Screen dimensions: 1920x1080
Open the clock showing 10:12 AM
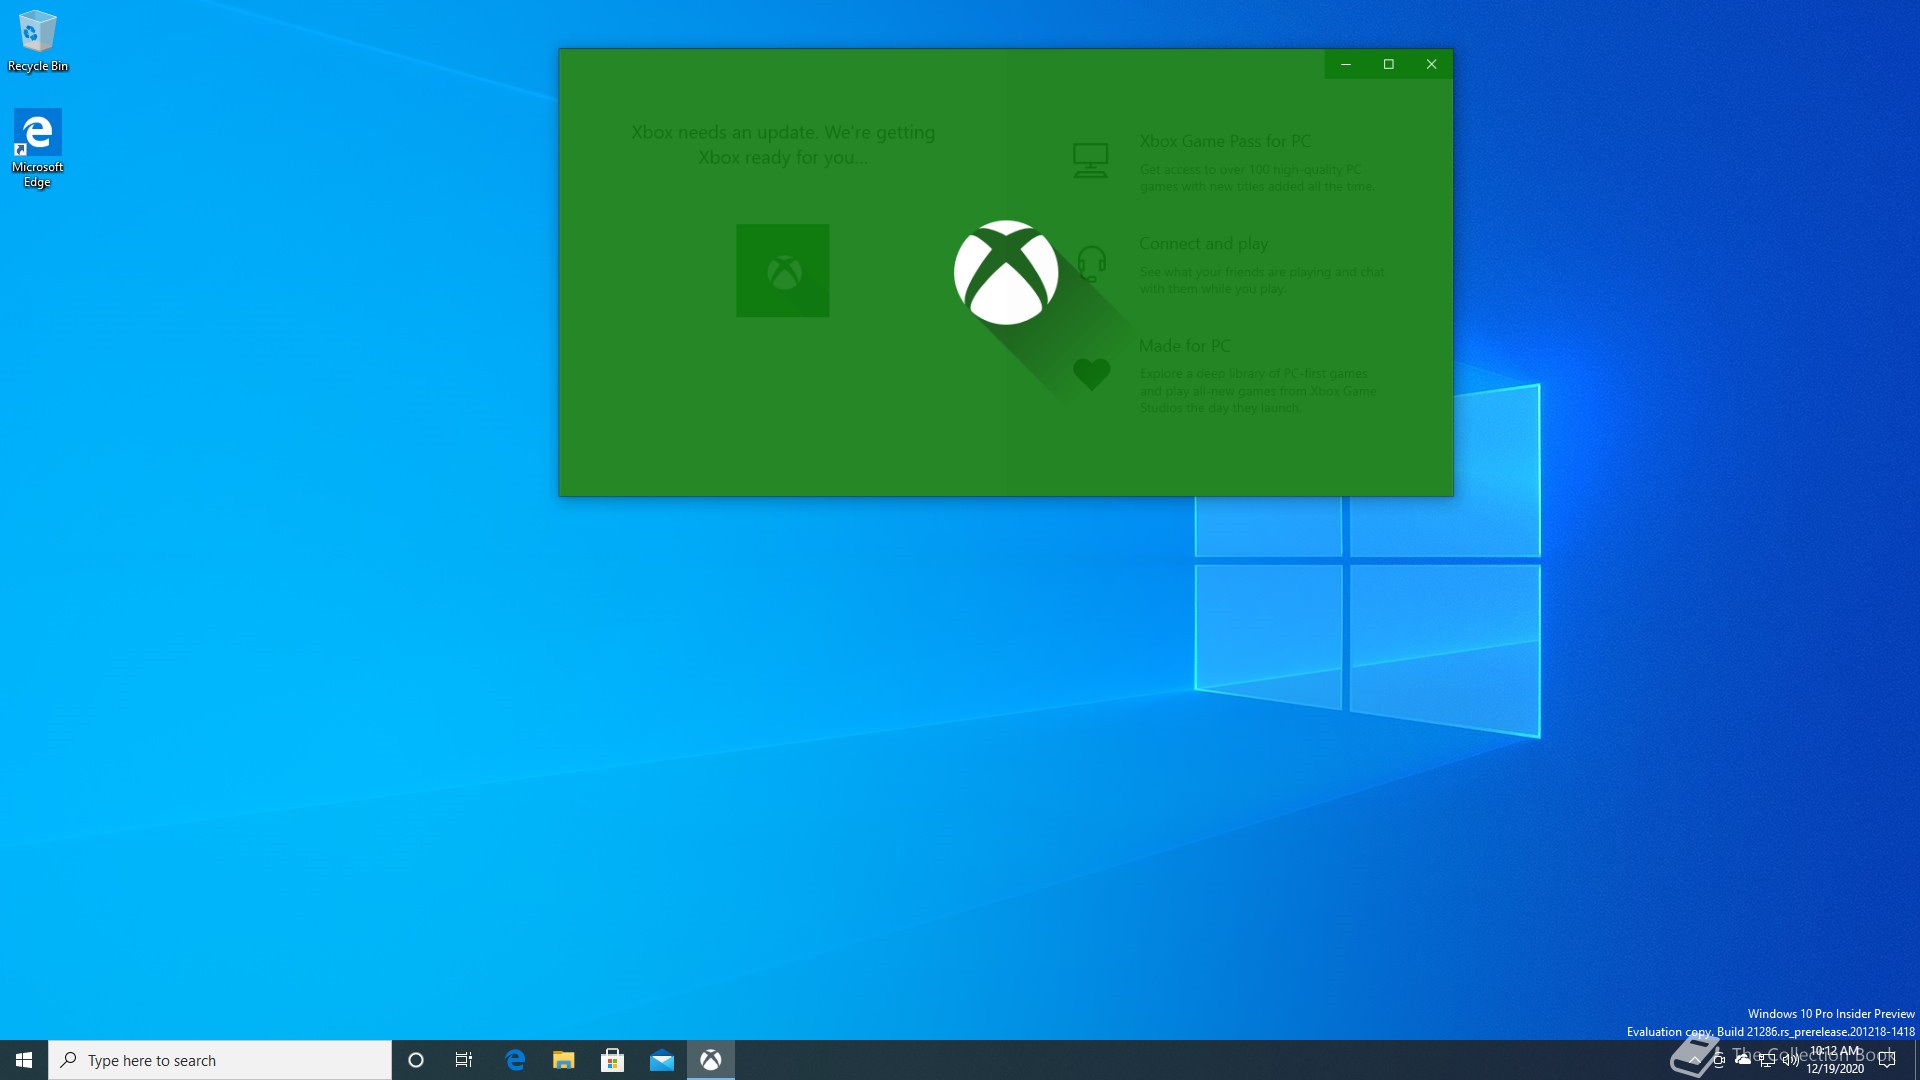pos(1835,1060)
